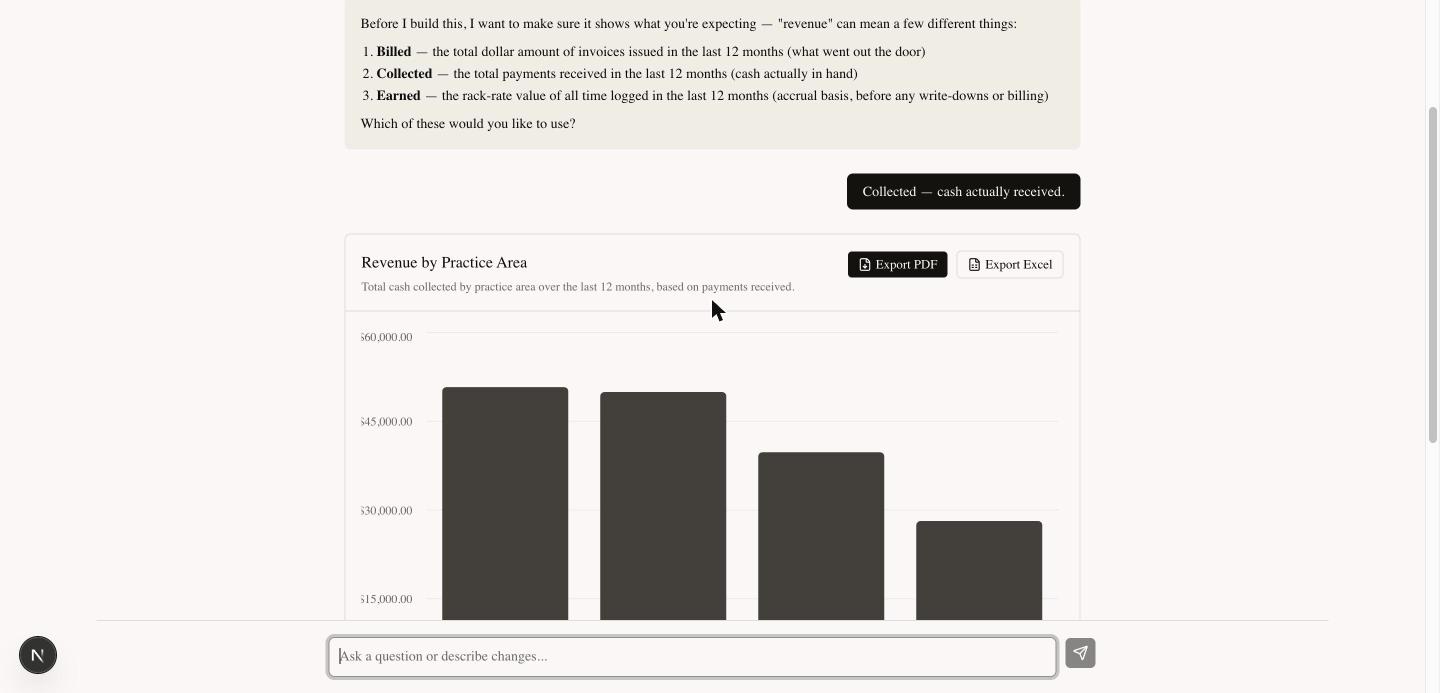Click the Export PDF button
This screenshot has width=1440, height=693.
tap(897, 265)
